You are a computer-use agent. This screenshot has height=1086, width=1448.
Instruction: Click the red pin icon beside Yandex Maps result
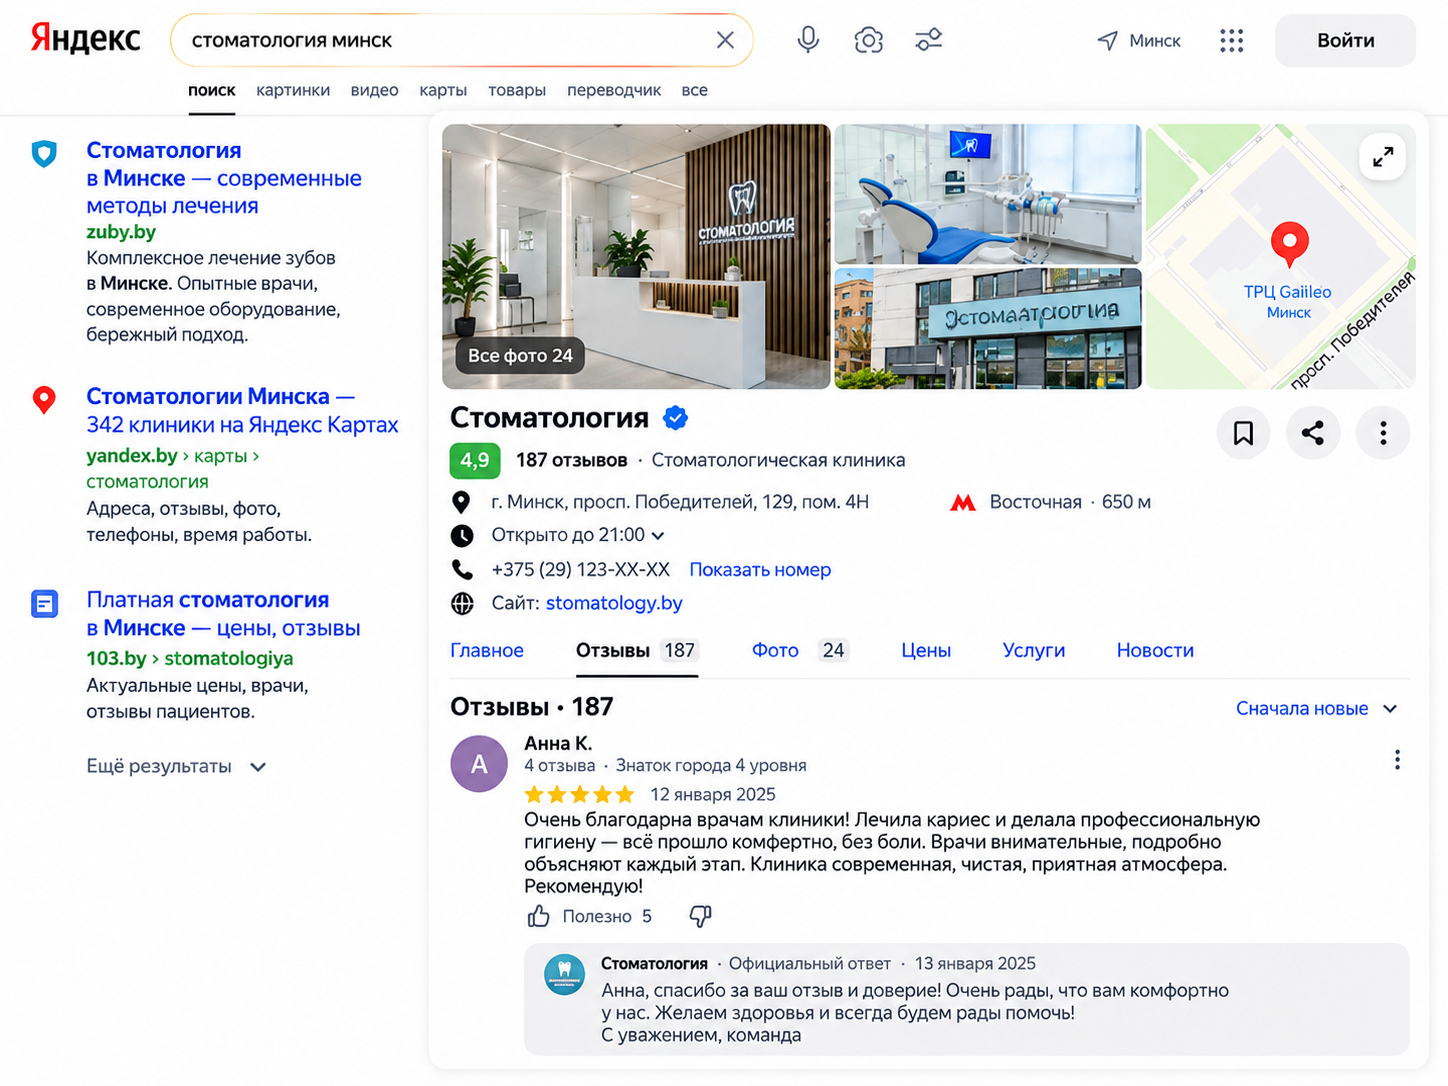point(44,400)
